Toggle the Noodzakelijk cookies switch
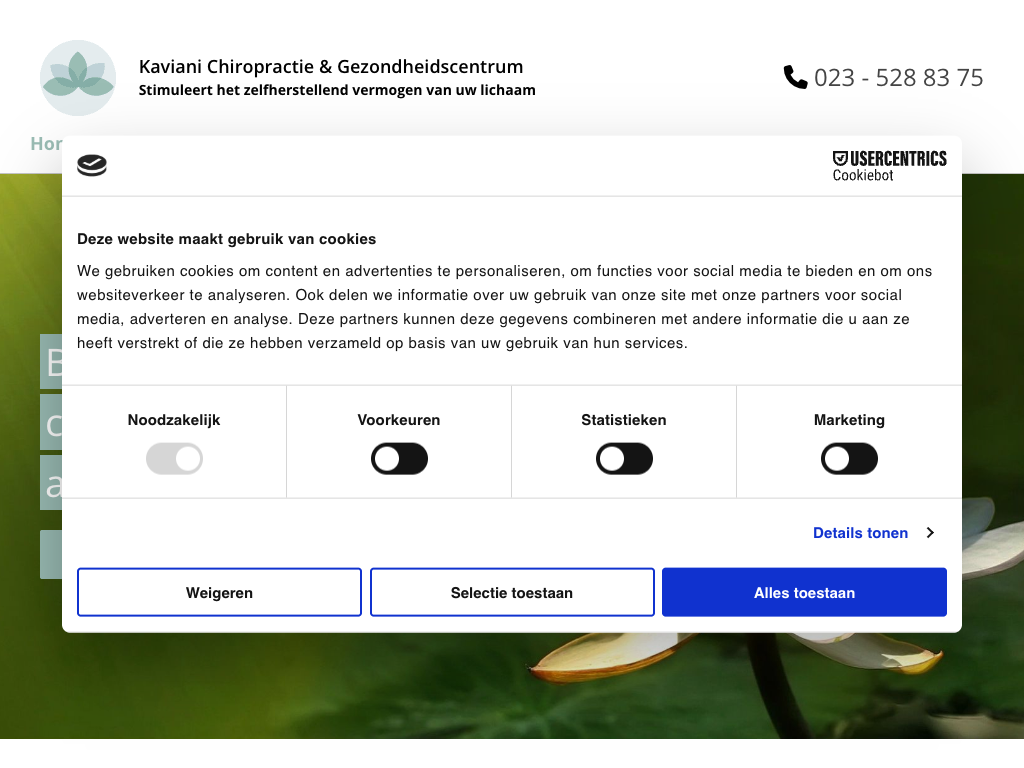 tap(174, 460)
